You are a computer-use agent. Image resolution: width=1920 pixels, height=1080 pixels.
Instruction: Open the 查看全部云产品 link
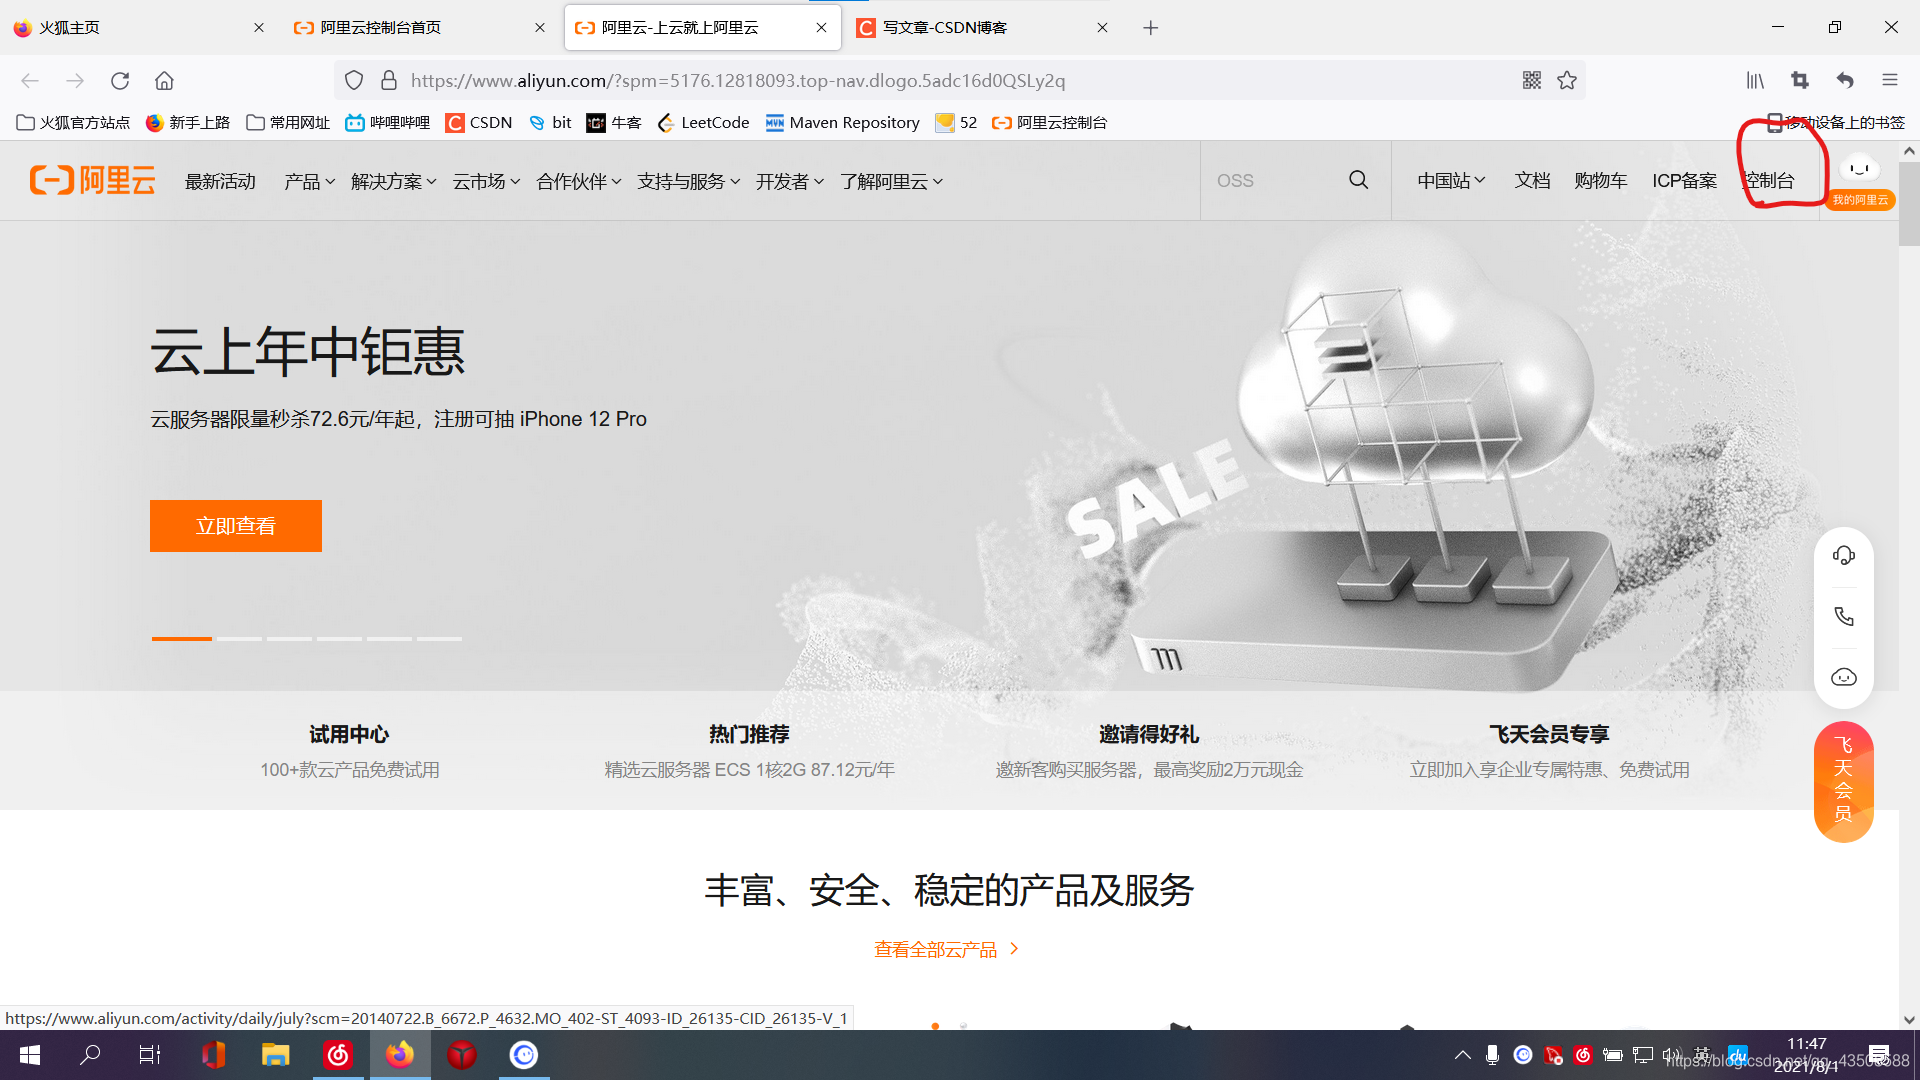[x=935, y=948]
